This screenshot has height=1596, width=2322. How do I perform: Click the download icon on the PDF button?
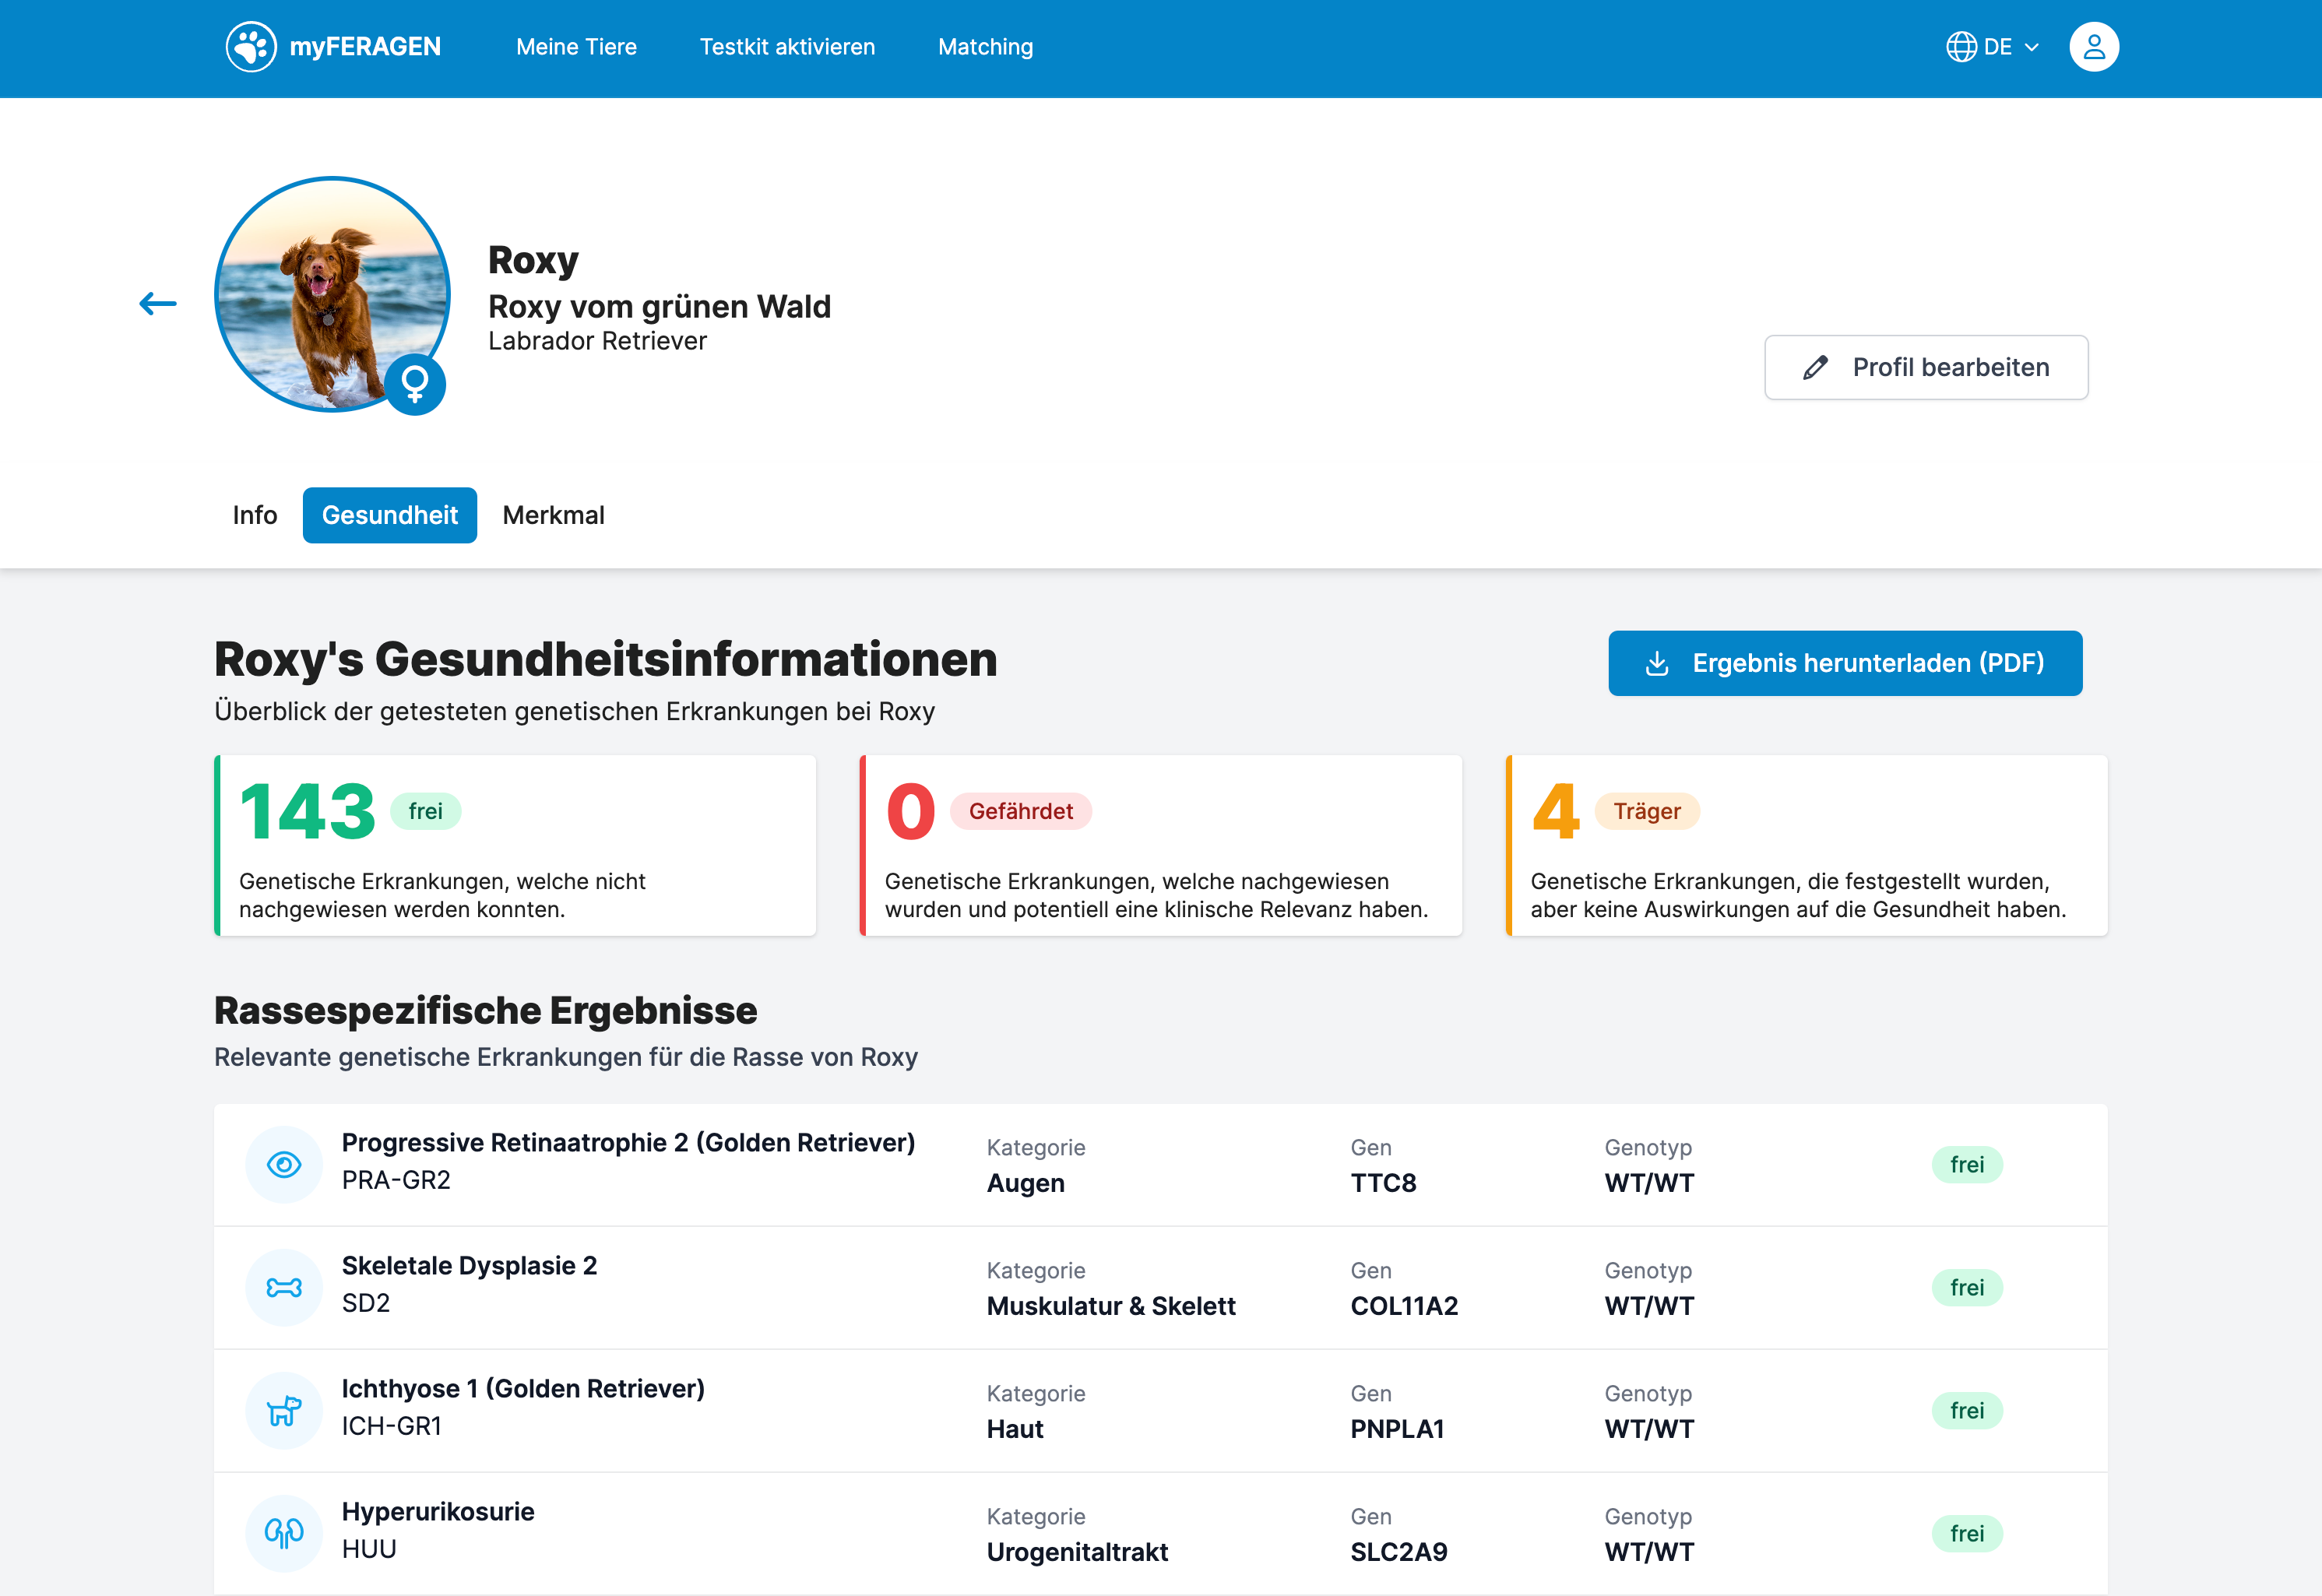point(1658,662)
